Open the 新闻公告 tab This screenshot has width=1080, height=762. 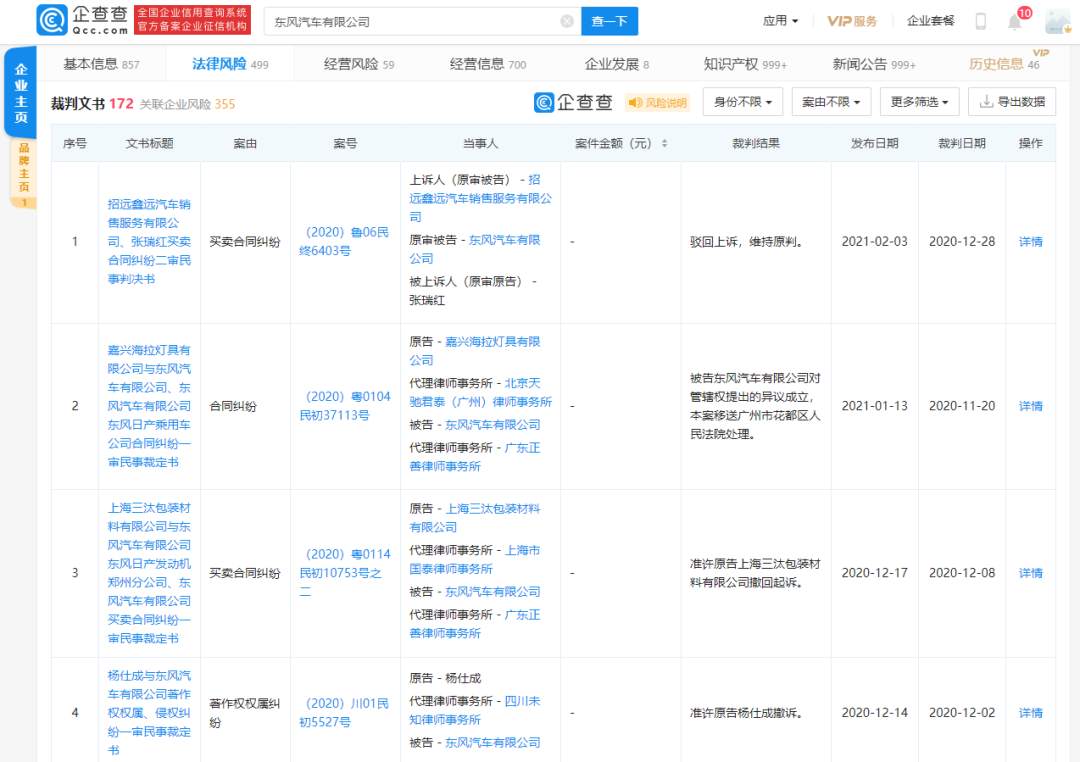pos(874,64)
